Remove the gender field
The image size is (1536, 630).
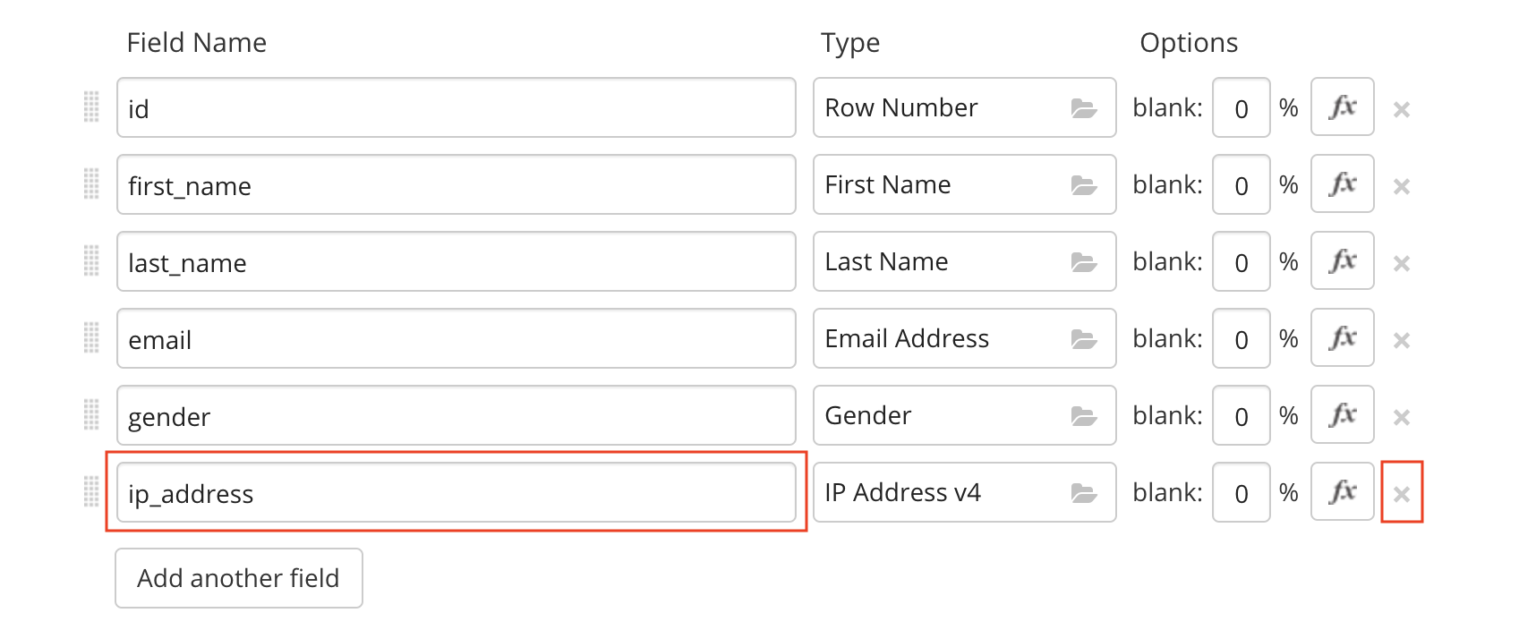point(1402,415)
